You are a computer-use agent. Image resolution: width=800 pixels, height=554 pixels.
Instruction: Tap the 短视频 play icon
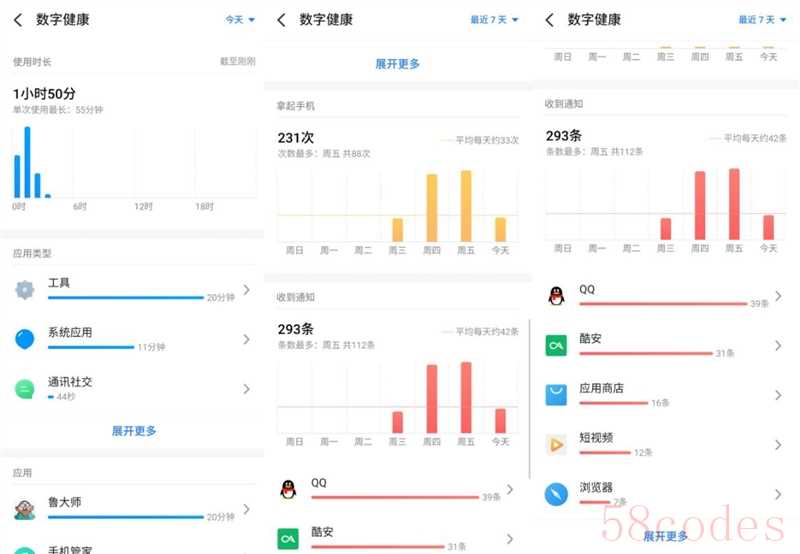(556, 445)
